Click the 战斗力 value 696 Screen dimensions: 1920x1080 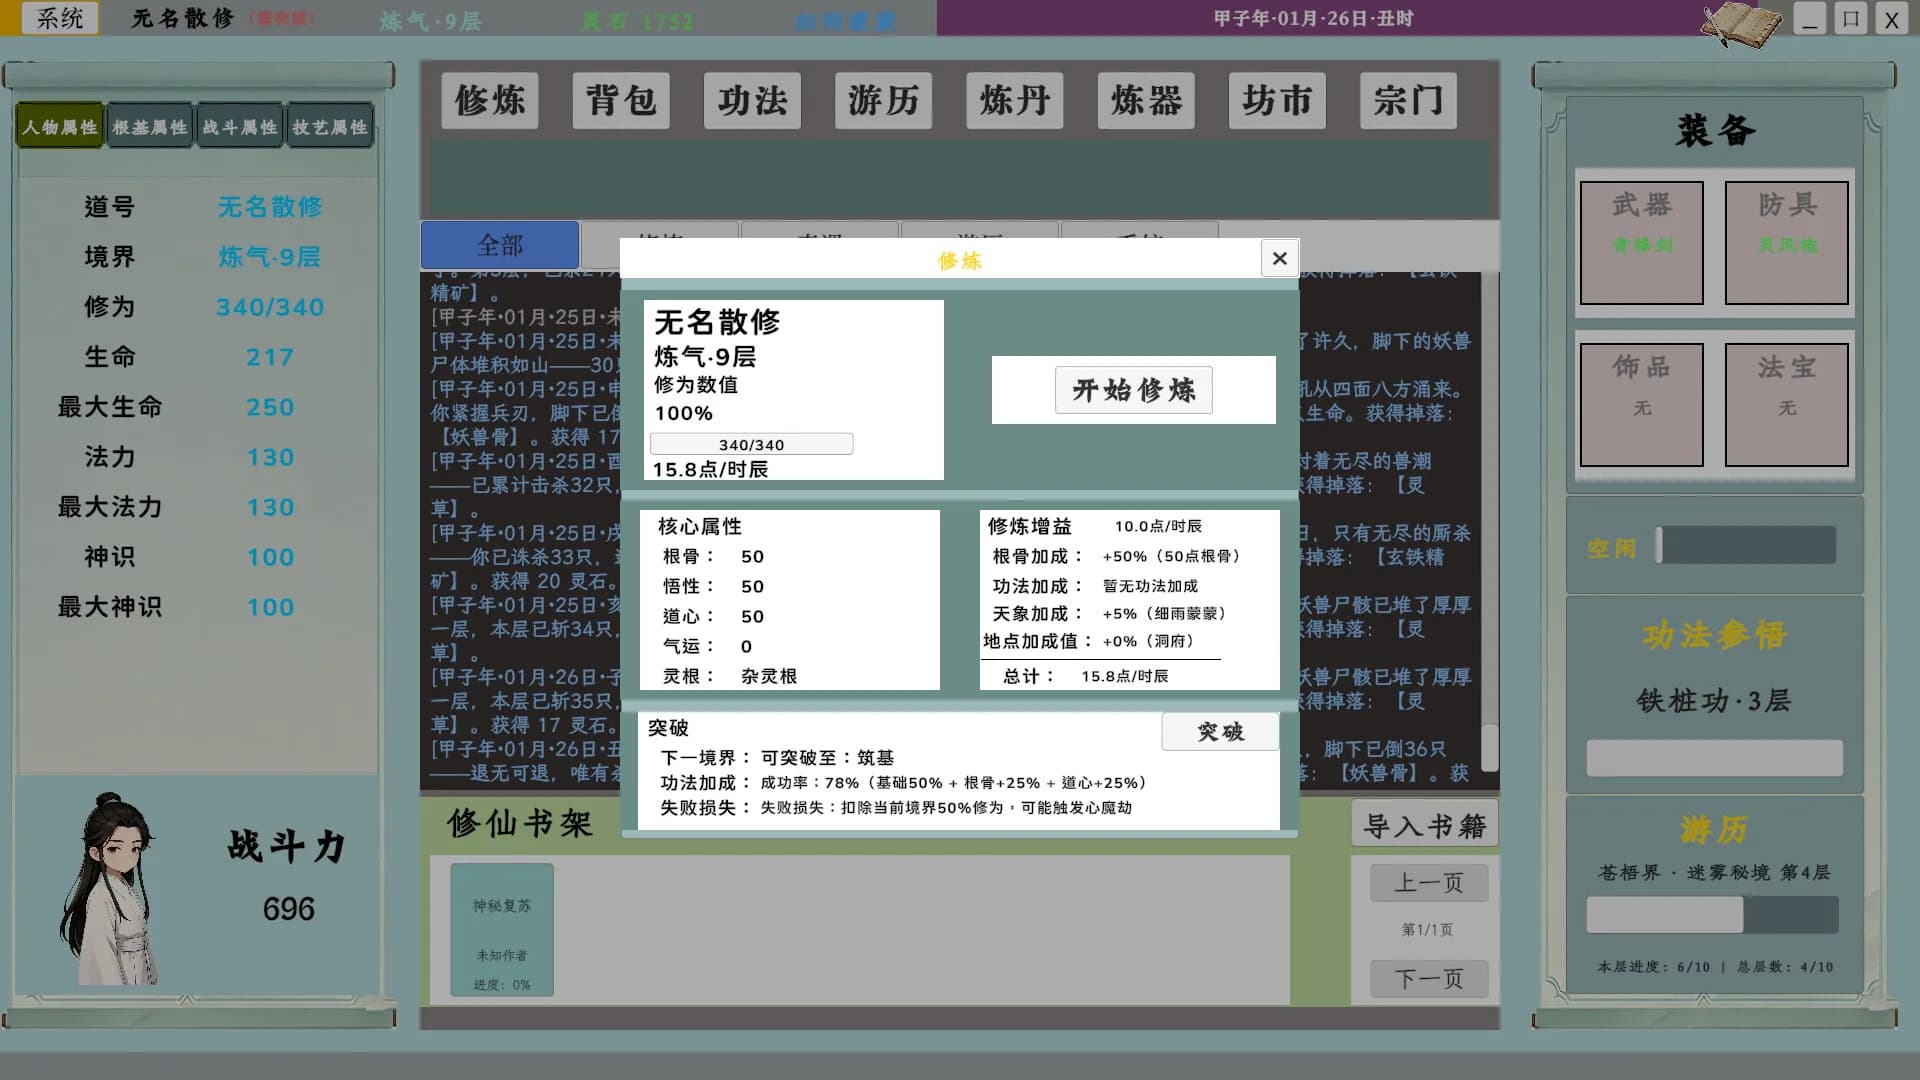(288, 909)
